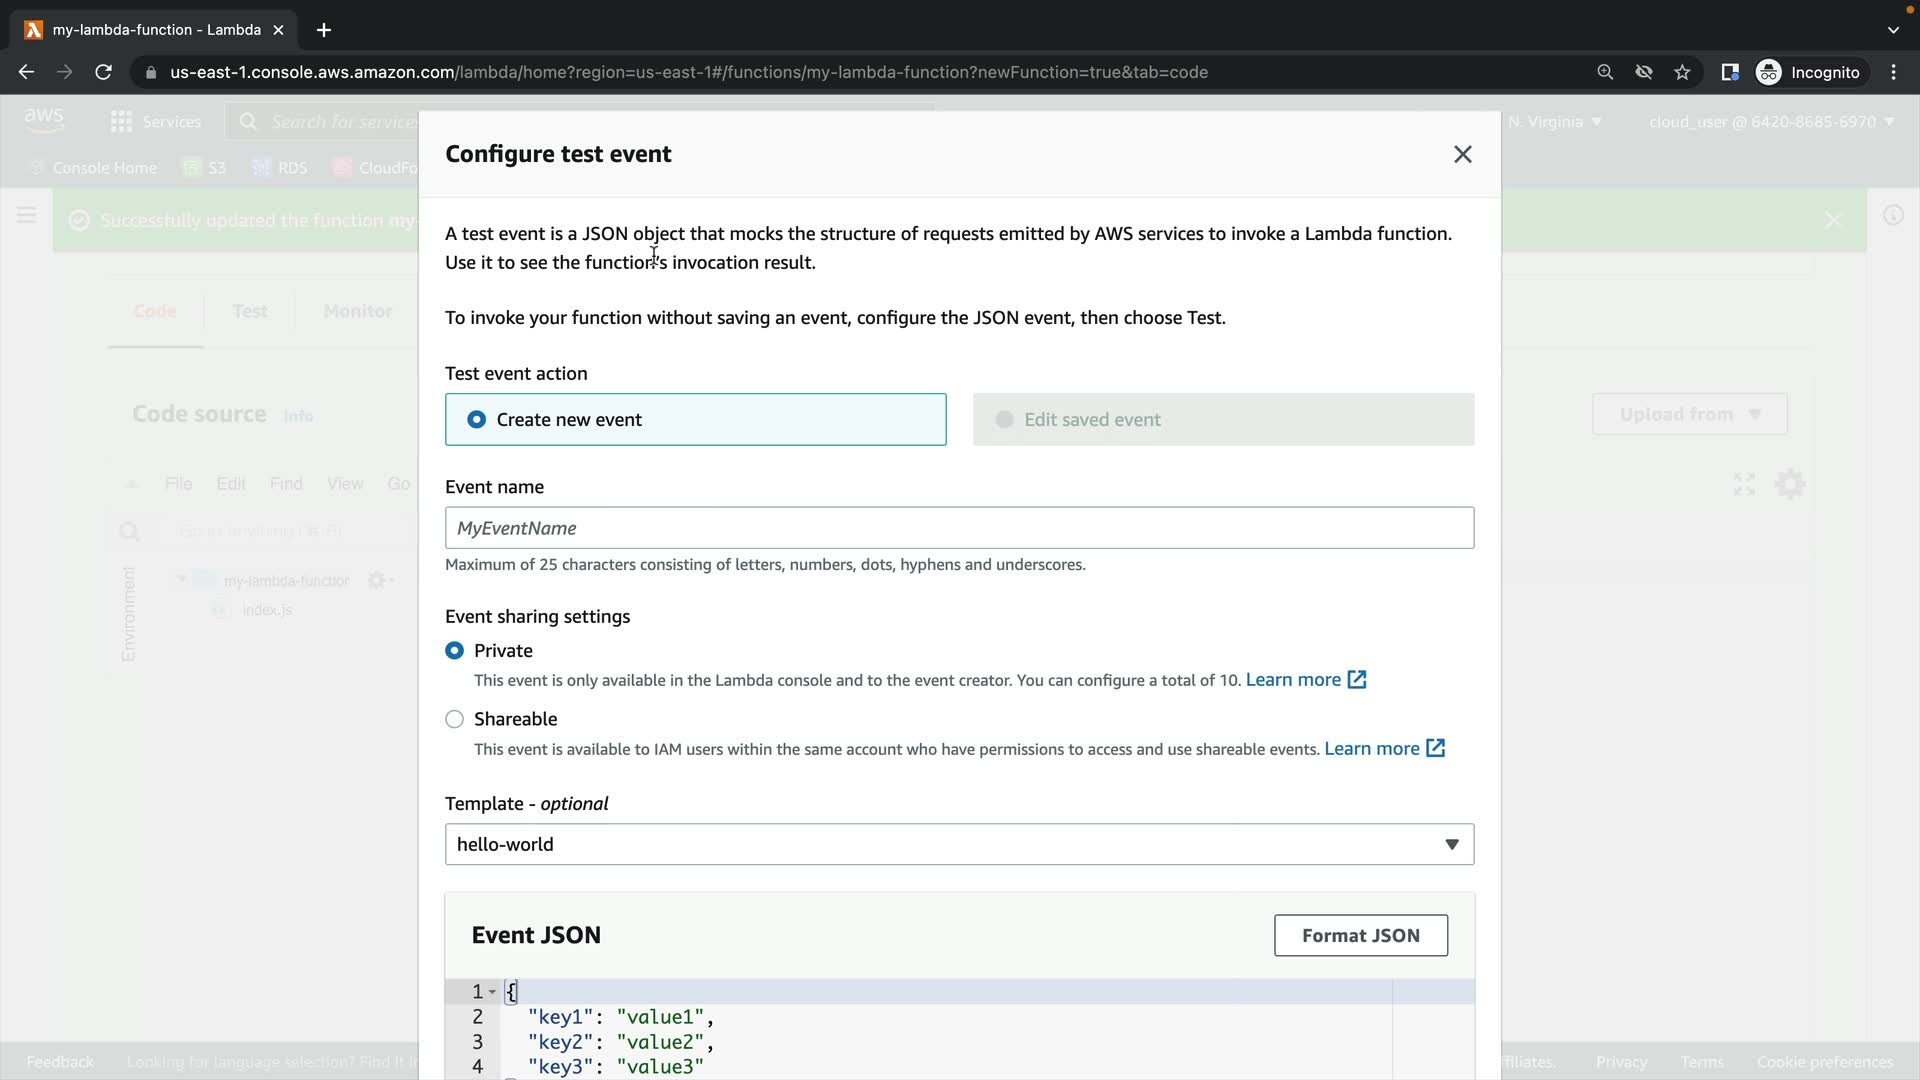This screenshot has height=1080, width=1920.
Task: Collapse JSON fold arrow on line 1
Action: coord(492,992)
